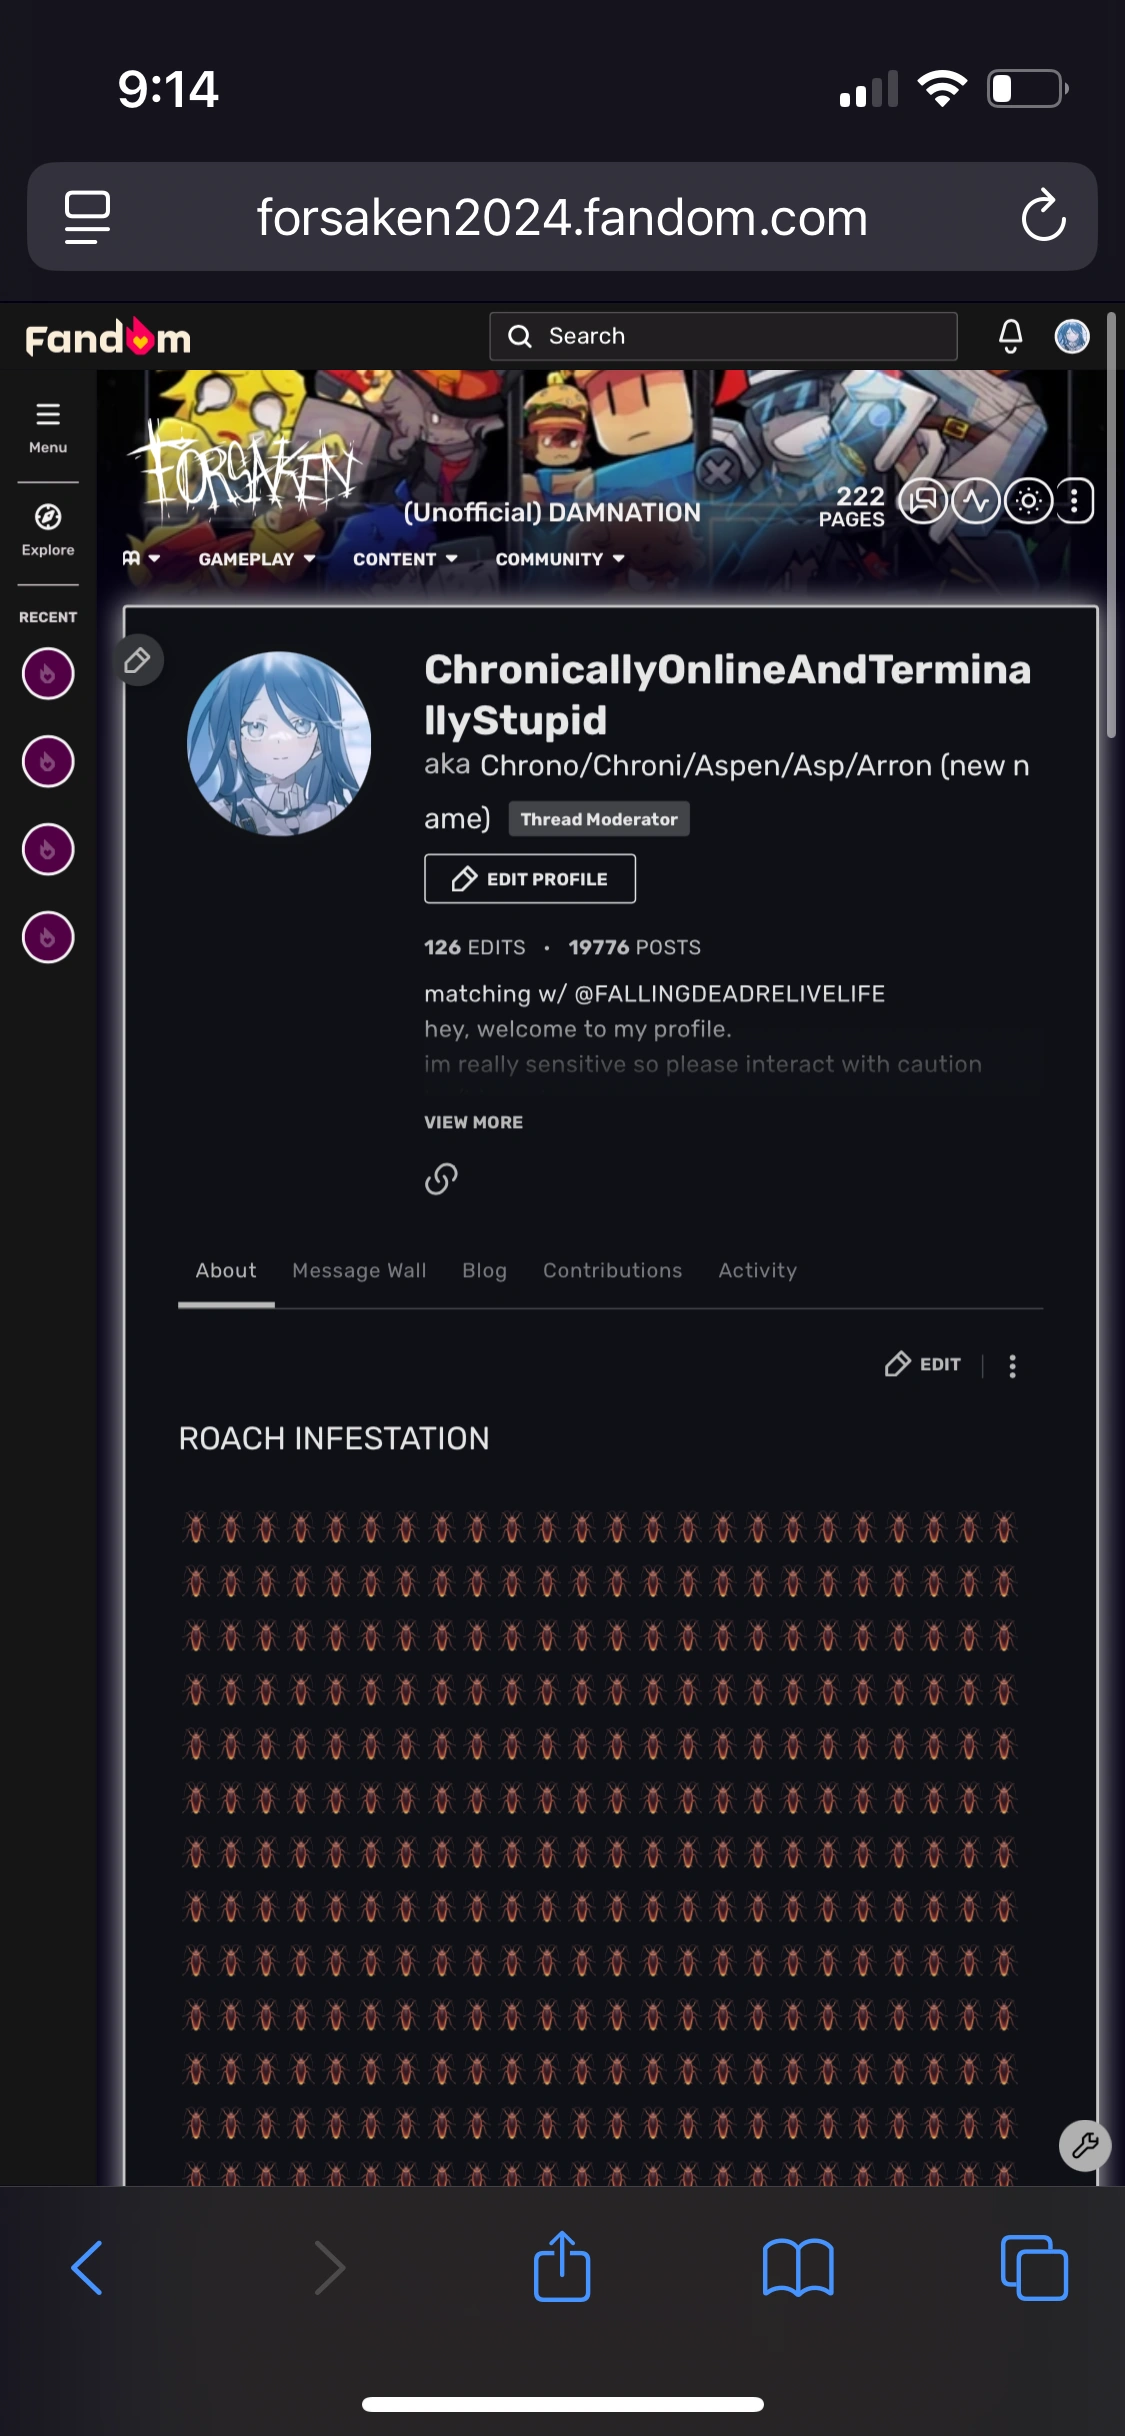Click EDIT above the About section
1125x2436 pixels.
922,1364
